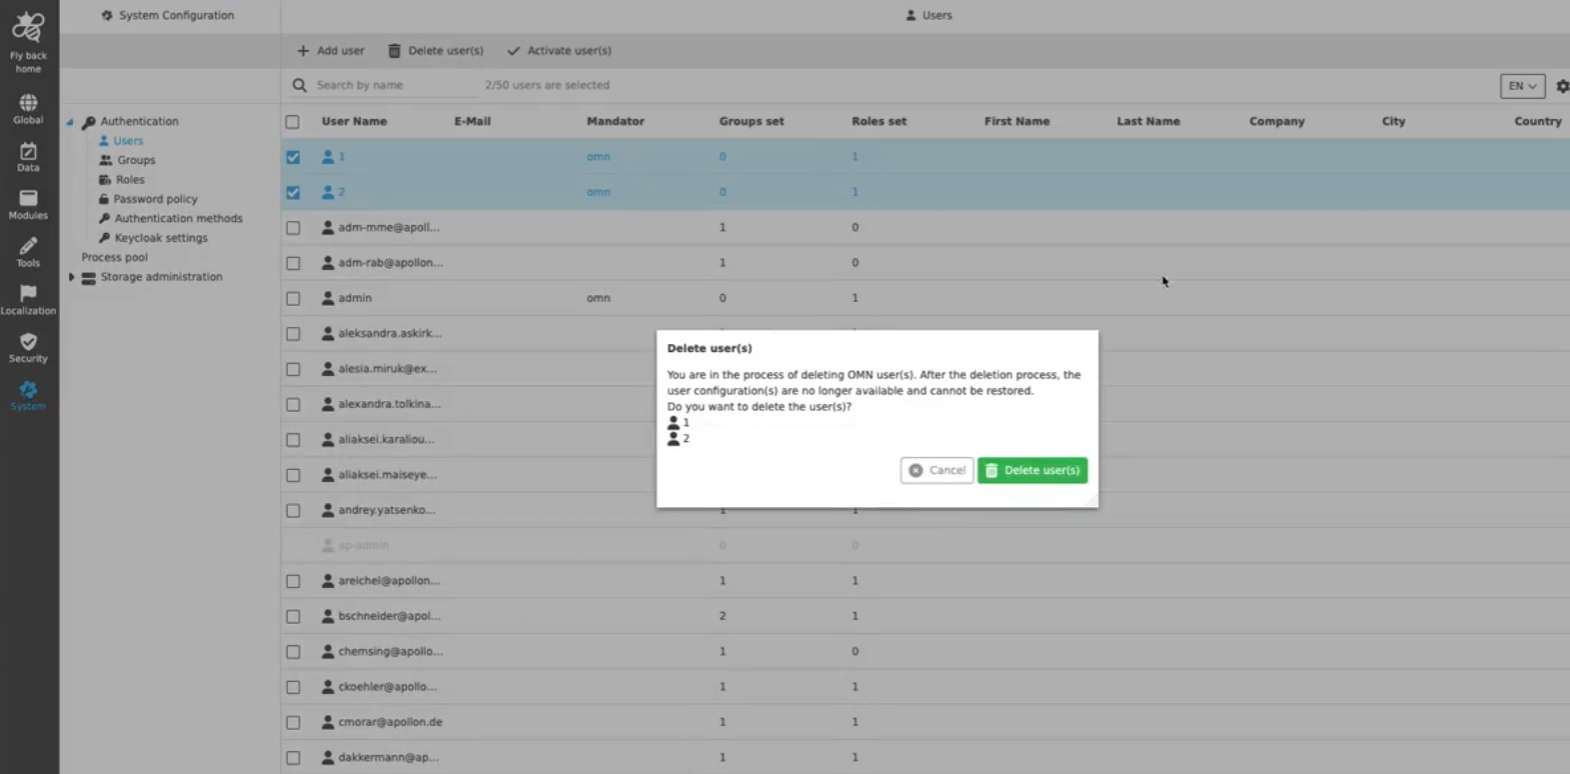Click Add user in the toolbar
1570x774 pixels.
[331, 51]
